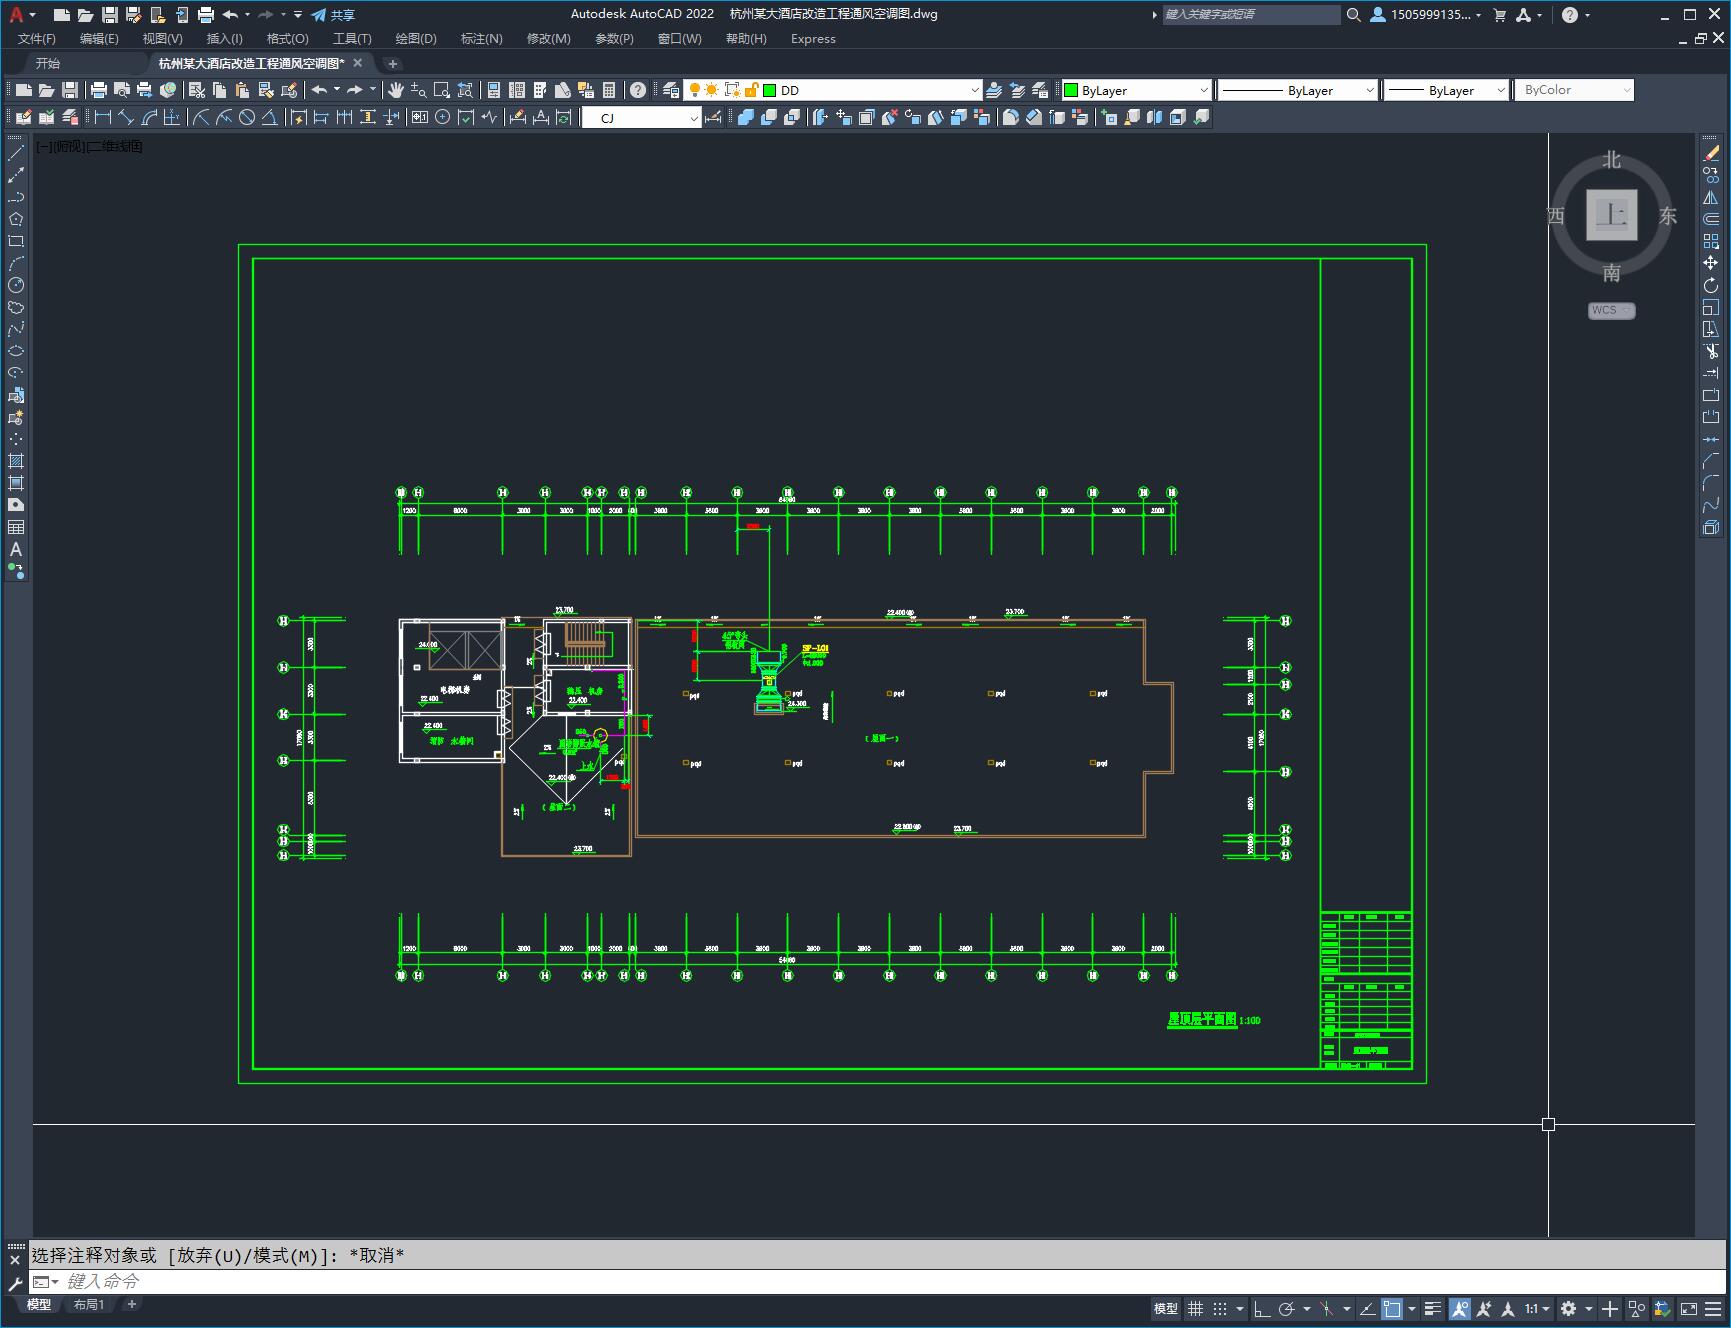Toggle ortho mode in the status bar
Viewport: 1731px width, 1328px height.
[x=1262, y=1308]
